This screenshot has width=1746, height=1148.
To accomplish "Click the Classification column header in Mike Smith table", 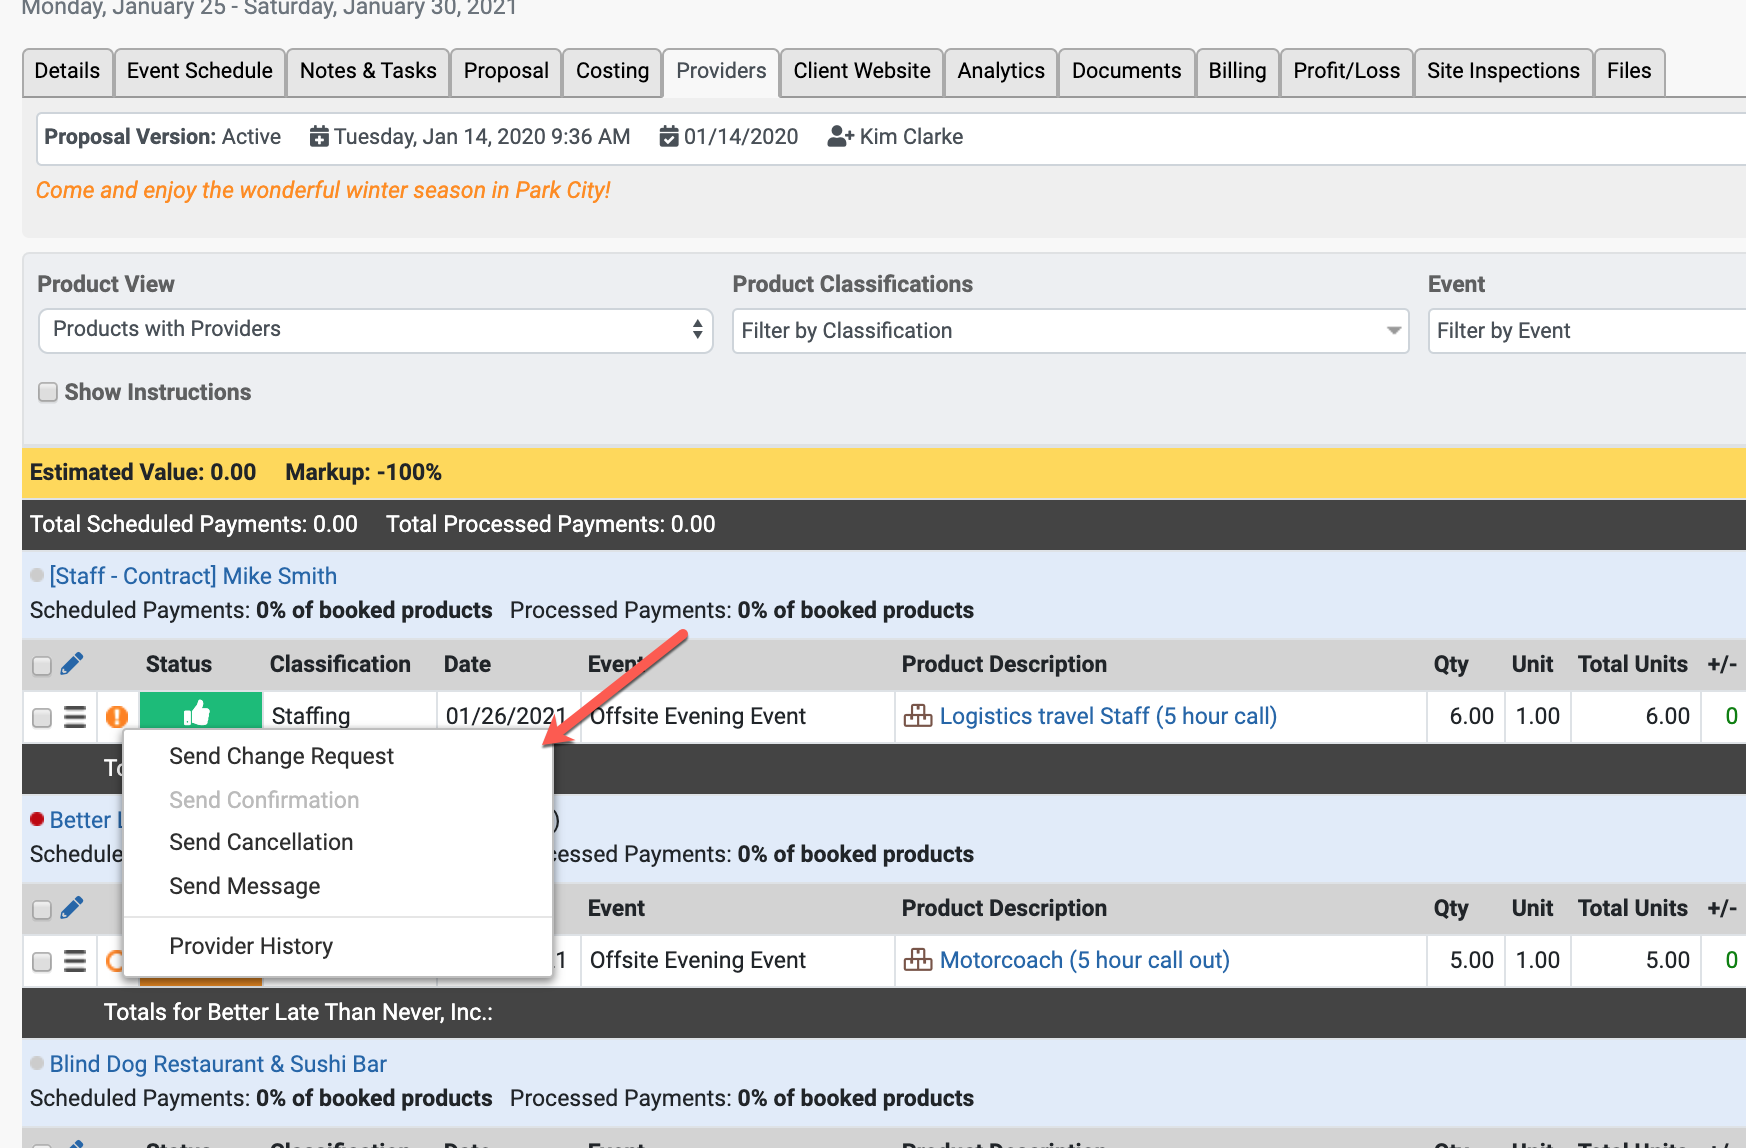I will 340,664.
